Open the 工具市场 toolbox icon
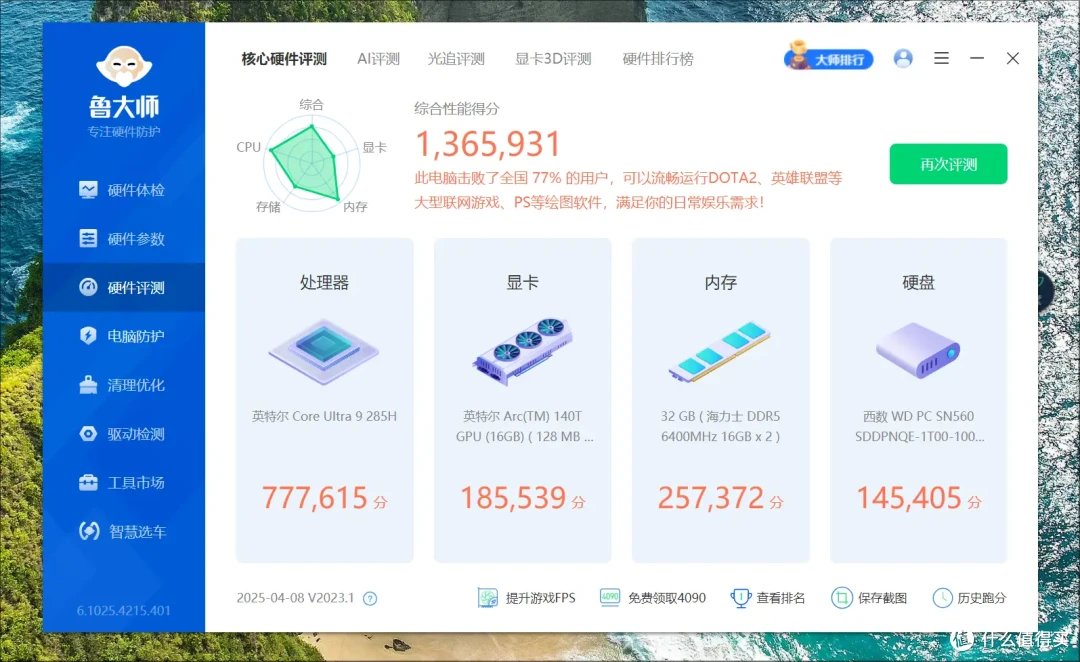 coord(88,482)
